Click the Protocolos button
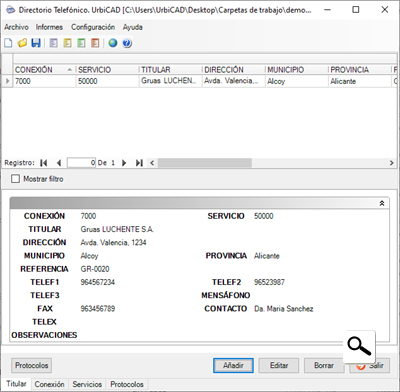This screenshot has width=400, height=392. 32,365
